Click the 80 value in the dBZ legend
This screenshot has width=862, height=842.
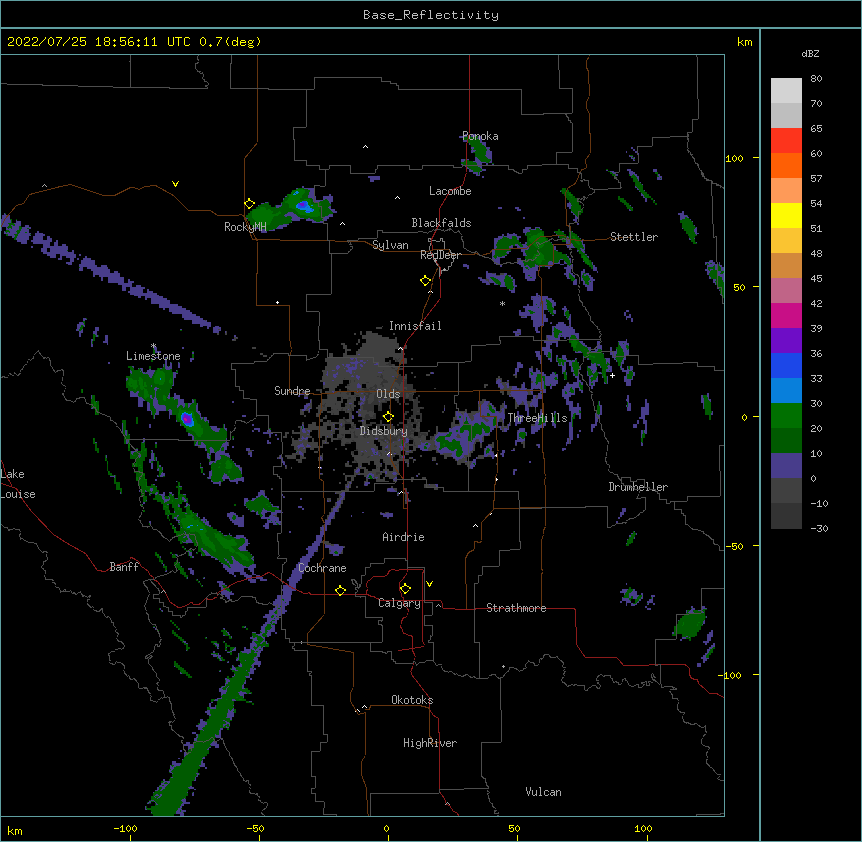pyautogui.click(x=816, y=79)
